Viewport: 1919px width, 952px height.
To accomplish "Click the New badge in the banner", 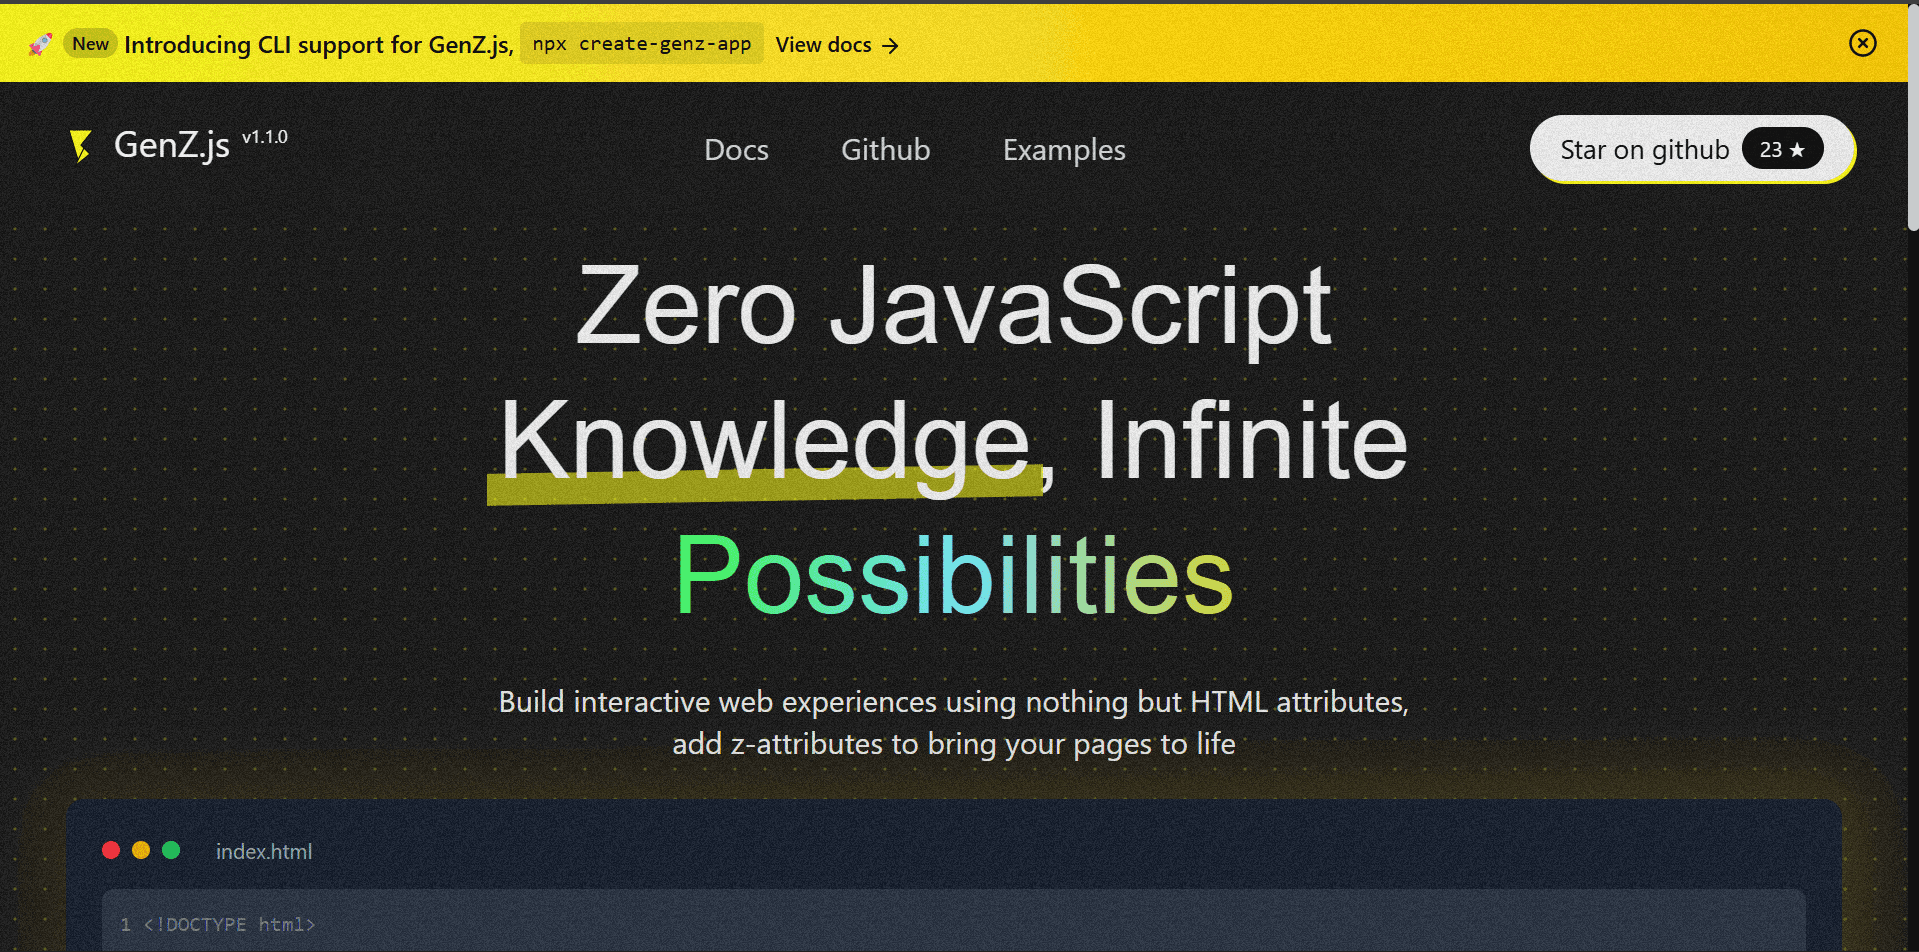I will [x=90, y=44].
